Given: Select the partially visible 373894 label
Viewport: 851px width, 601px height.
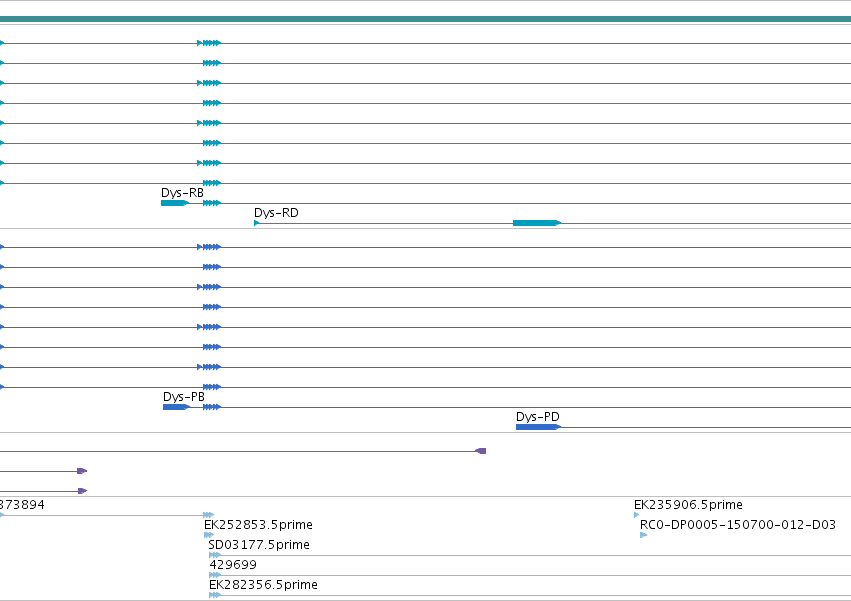Looking at the screenshot, I should tap(22, 505).
